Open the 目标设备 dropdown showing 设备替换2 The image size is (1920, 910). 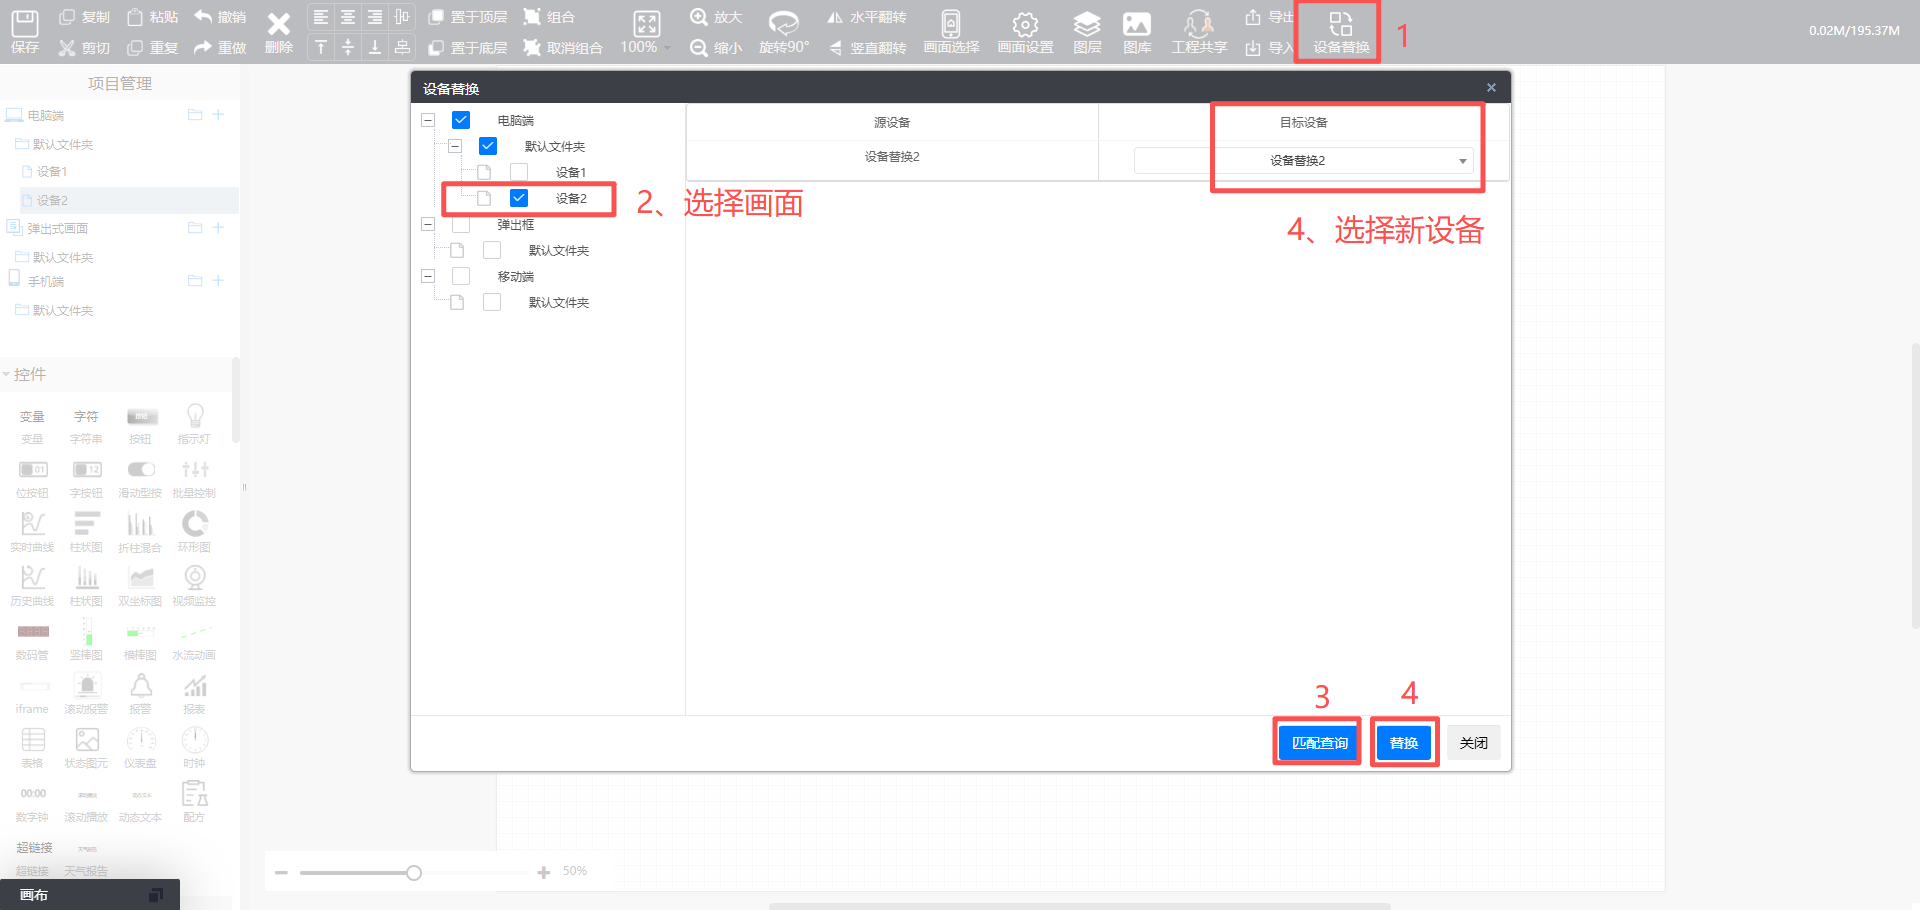tap(1303, 161)
